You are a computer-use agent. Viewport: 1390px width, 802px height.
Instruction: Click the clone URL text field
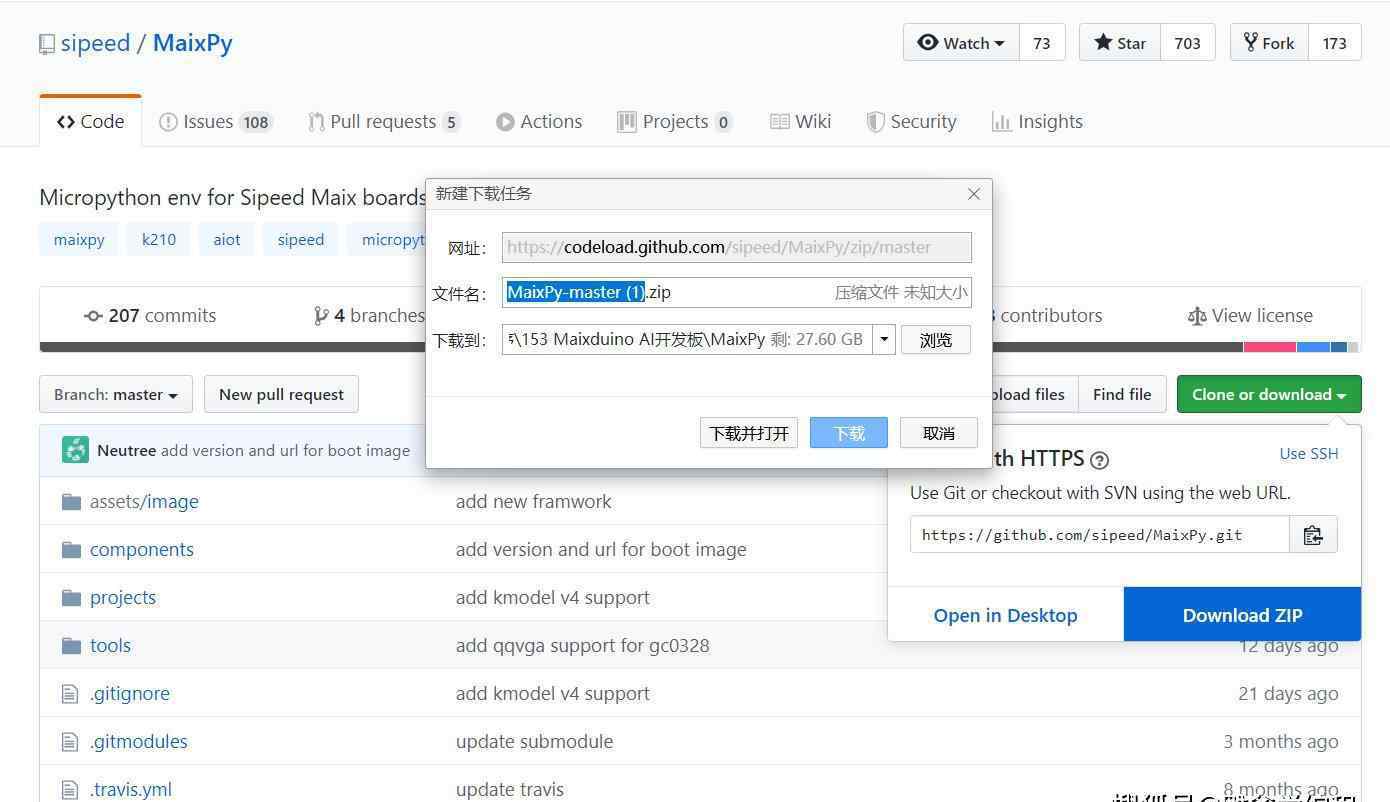pos(1099,535)
